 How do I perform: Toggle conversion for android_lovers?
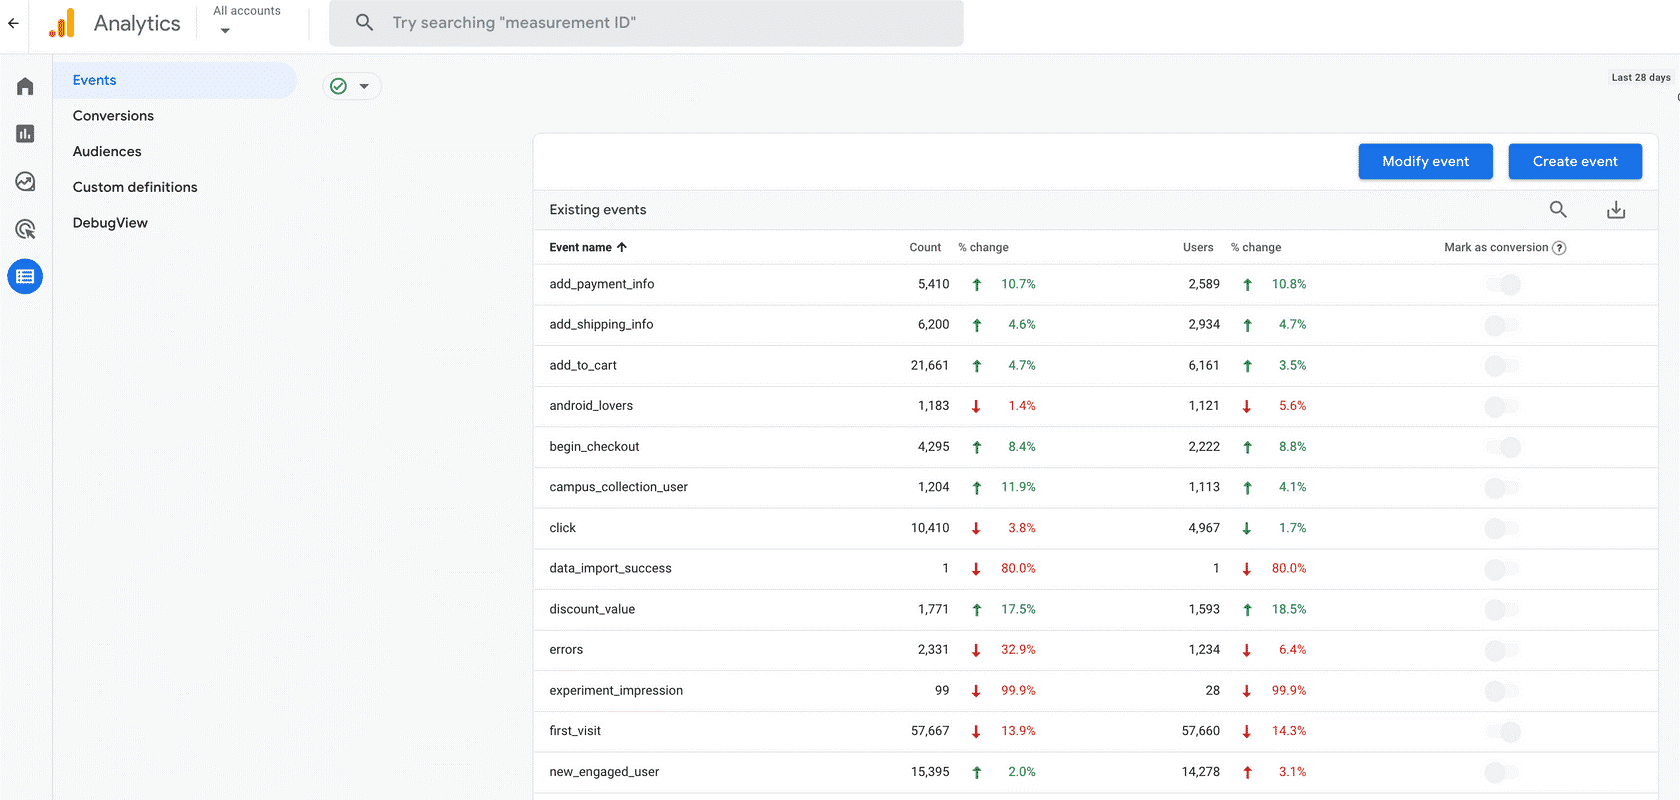click(x=1502, y=406)
